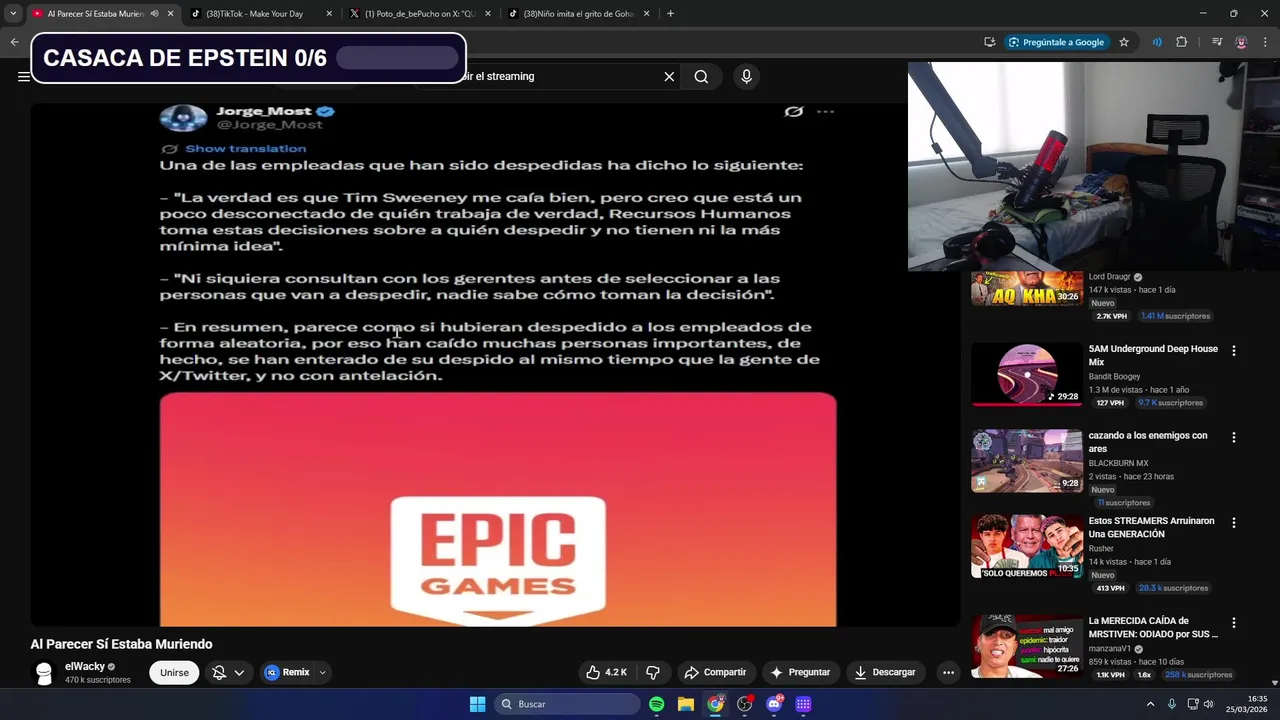The image size is (1280, 720).
Task: Open the Extensions puzzle icon
Action: coord(1181,42)
